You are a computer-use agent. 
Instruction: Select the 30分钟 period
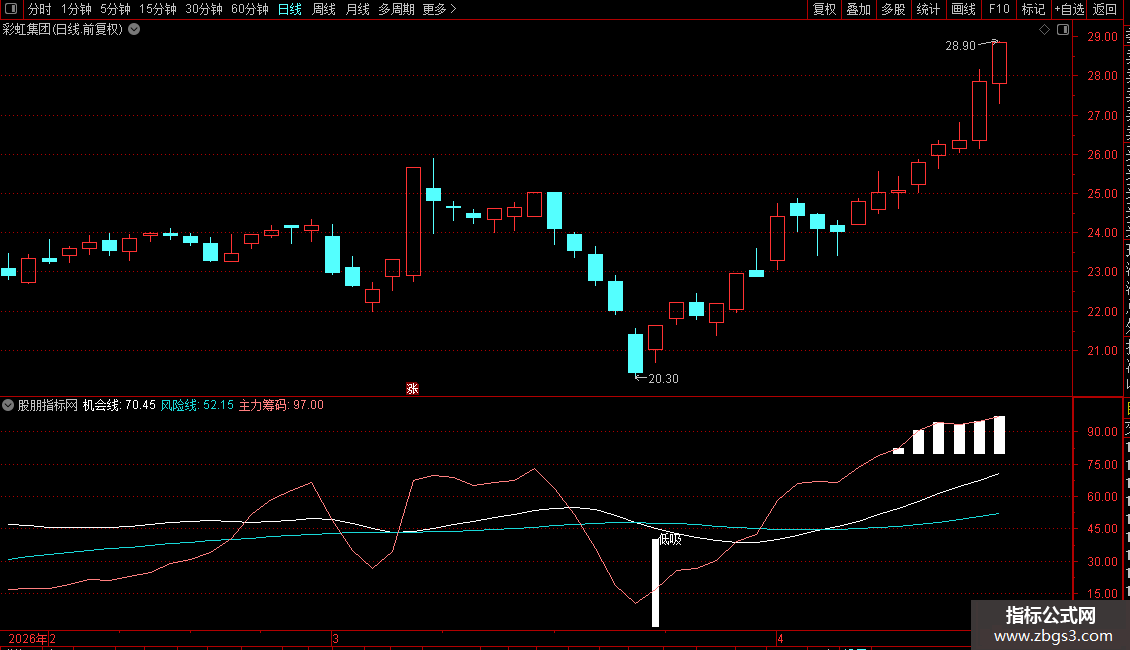coord(204,9)
